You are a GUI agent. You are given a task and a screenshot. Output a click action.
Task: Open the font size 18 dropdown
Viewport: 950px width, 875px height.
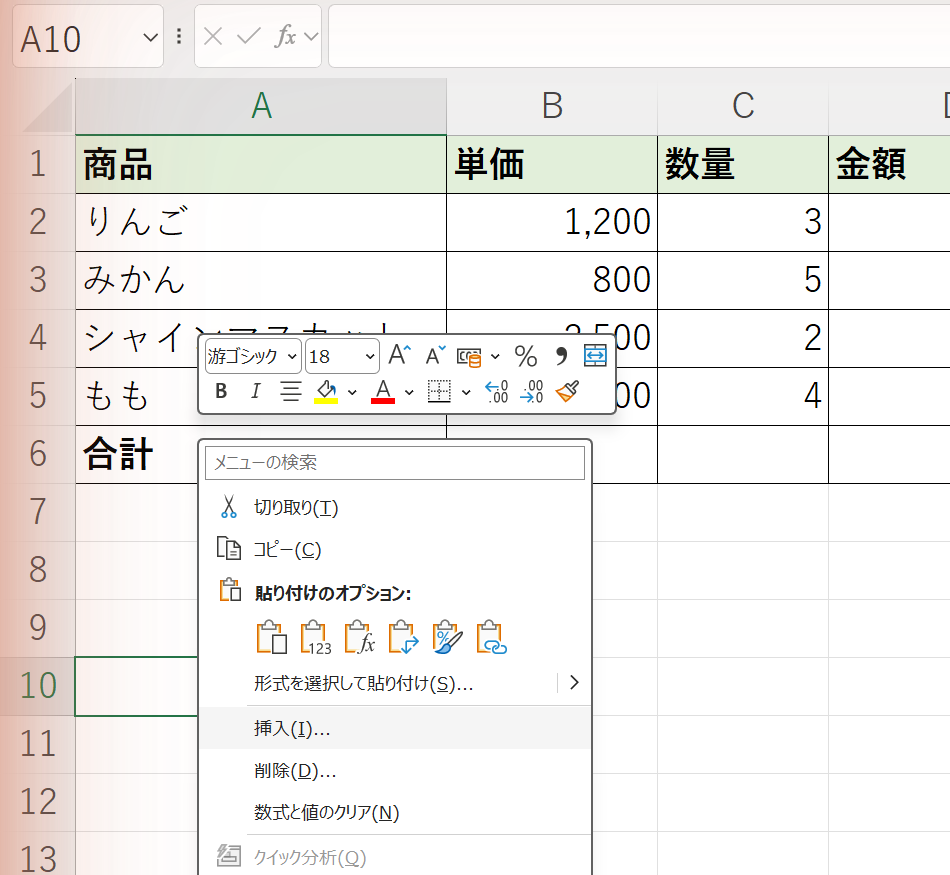(370, 356)
